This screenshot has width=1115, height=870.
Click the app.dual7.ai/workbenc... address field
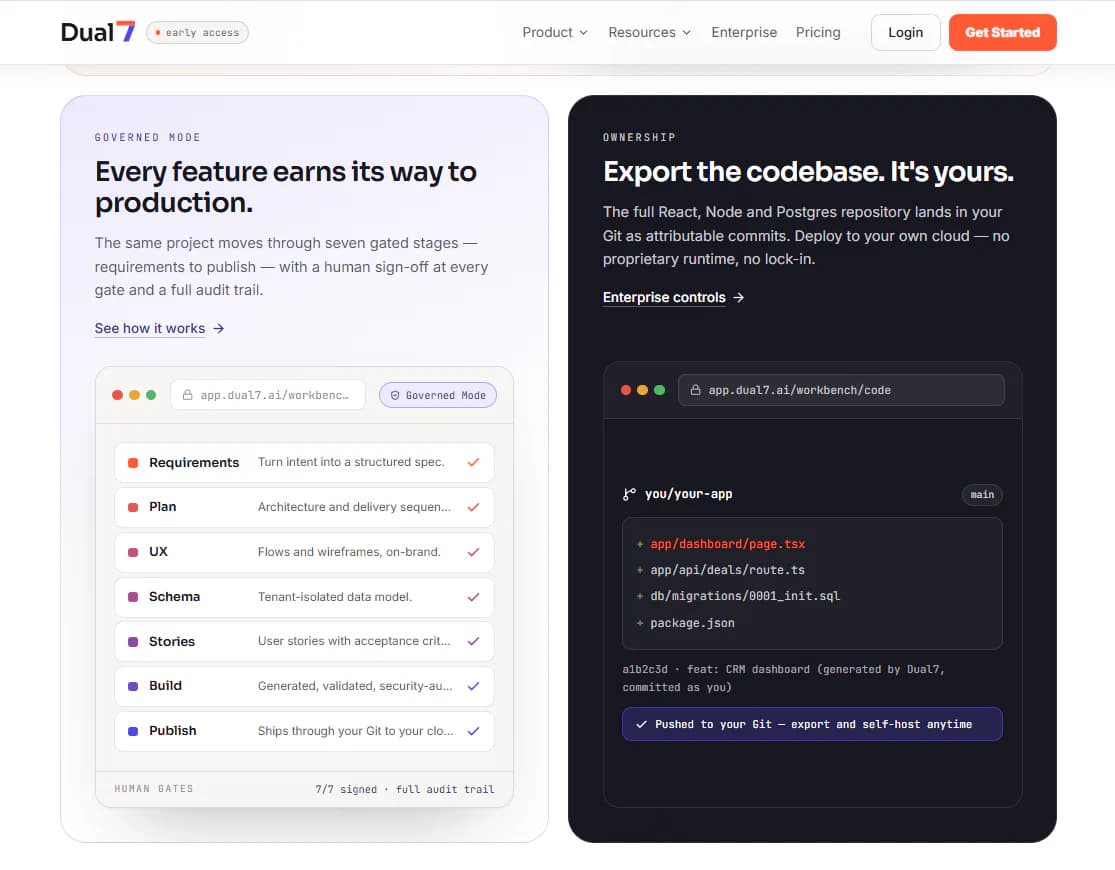267,395
